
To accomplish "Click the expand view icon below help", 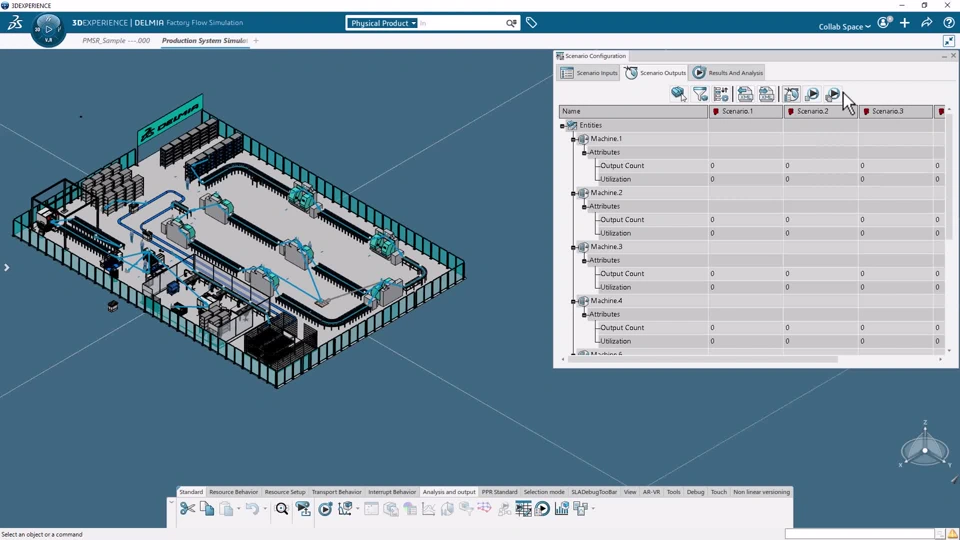I will (x=949, y=41).
